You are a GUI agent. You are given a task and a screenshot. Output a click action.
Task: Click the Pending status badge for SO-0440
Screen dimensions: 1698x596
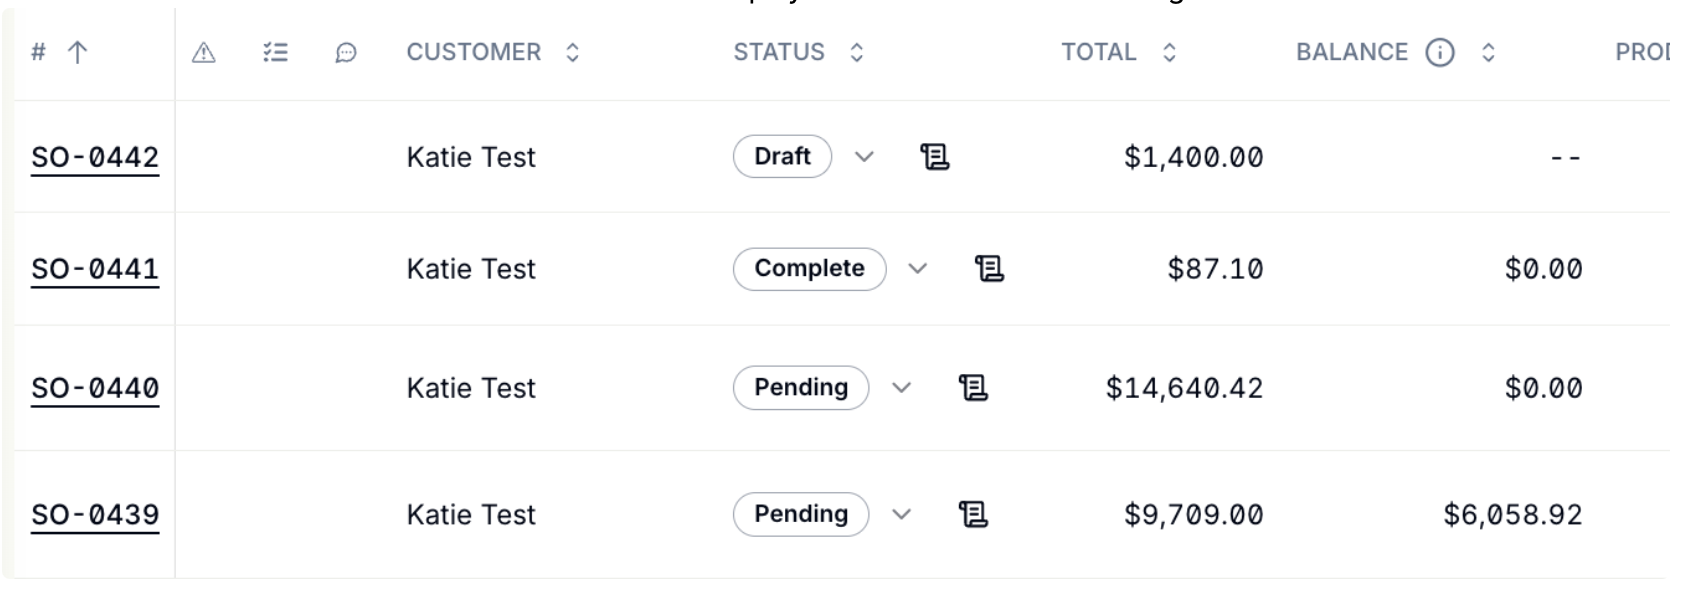click(801, 388)
